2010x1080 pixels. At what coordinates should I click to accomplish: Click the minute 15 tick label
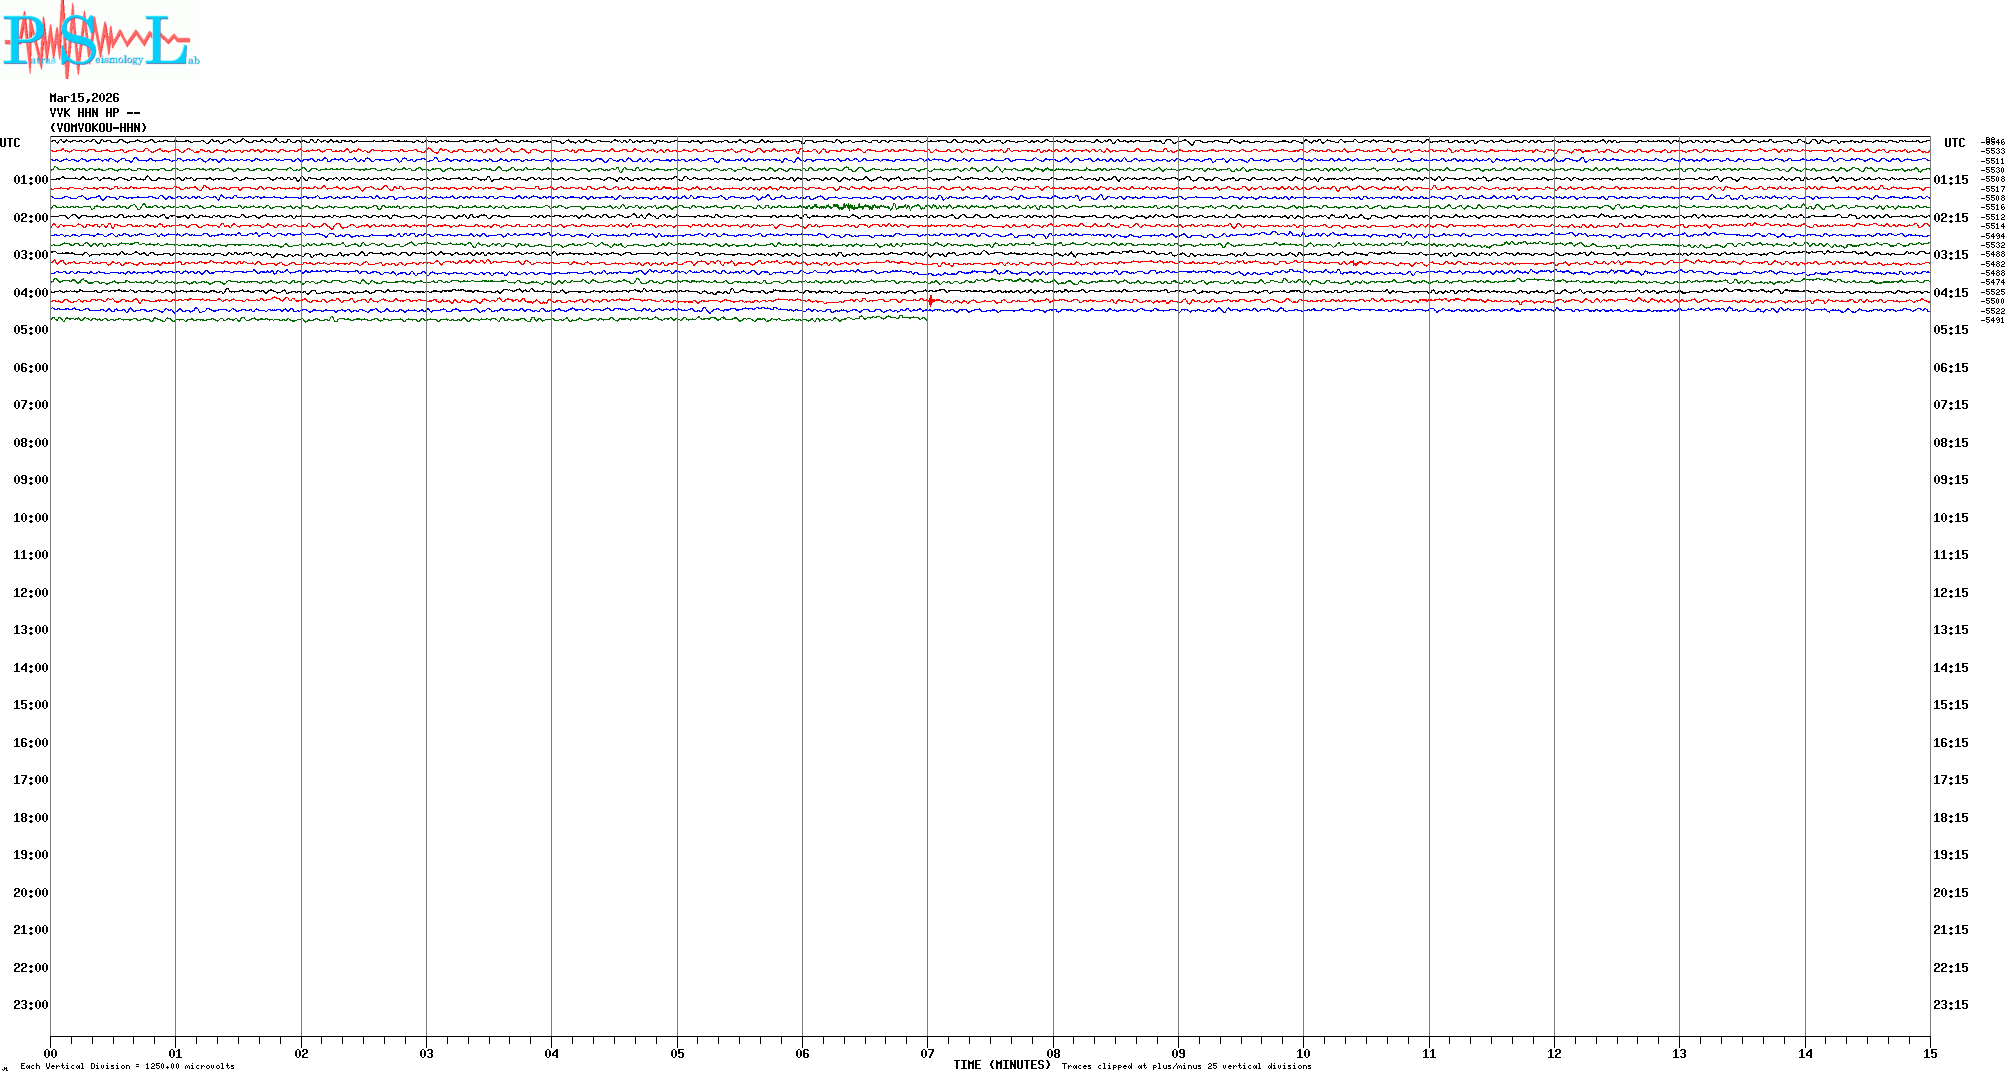pos(1930,1054)
